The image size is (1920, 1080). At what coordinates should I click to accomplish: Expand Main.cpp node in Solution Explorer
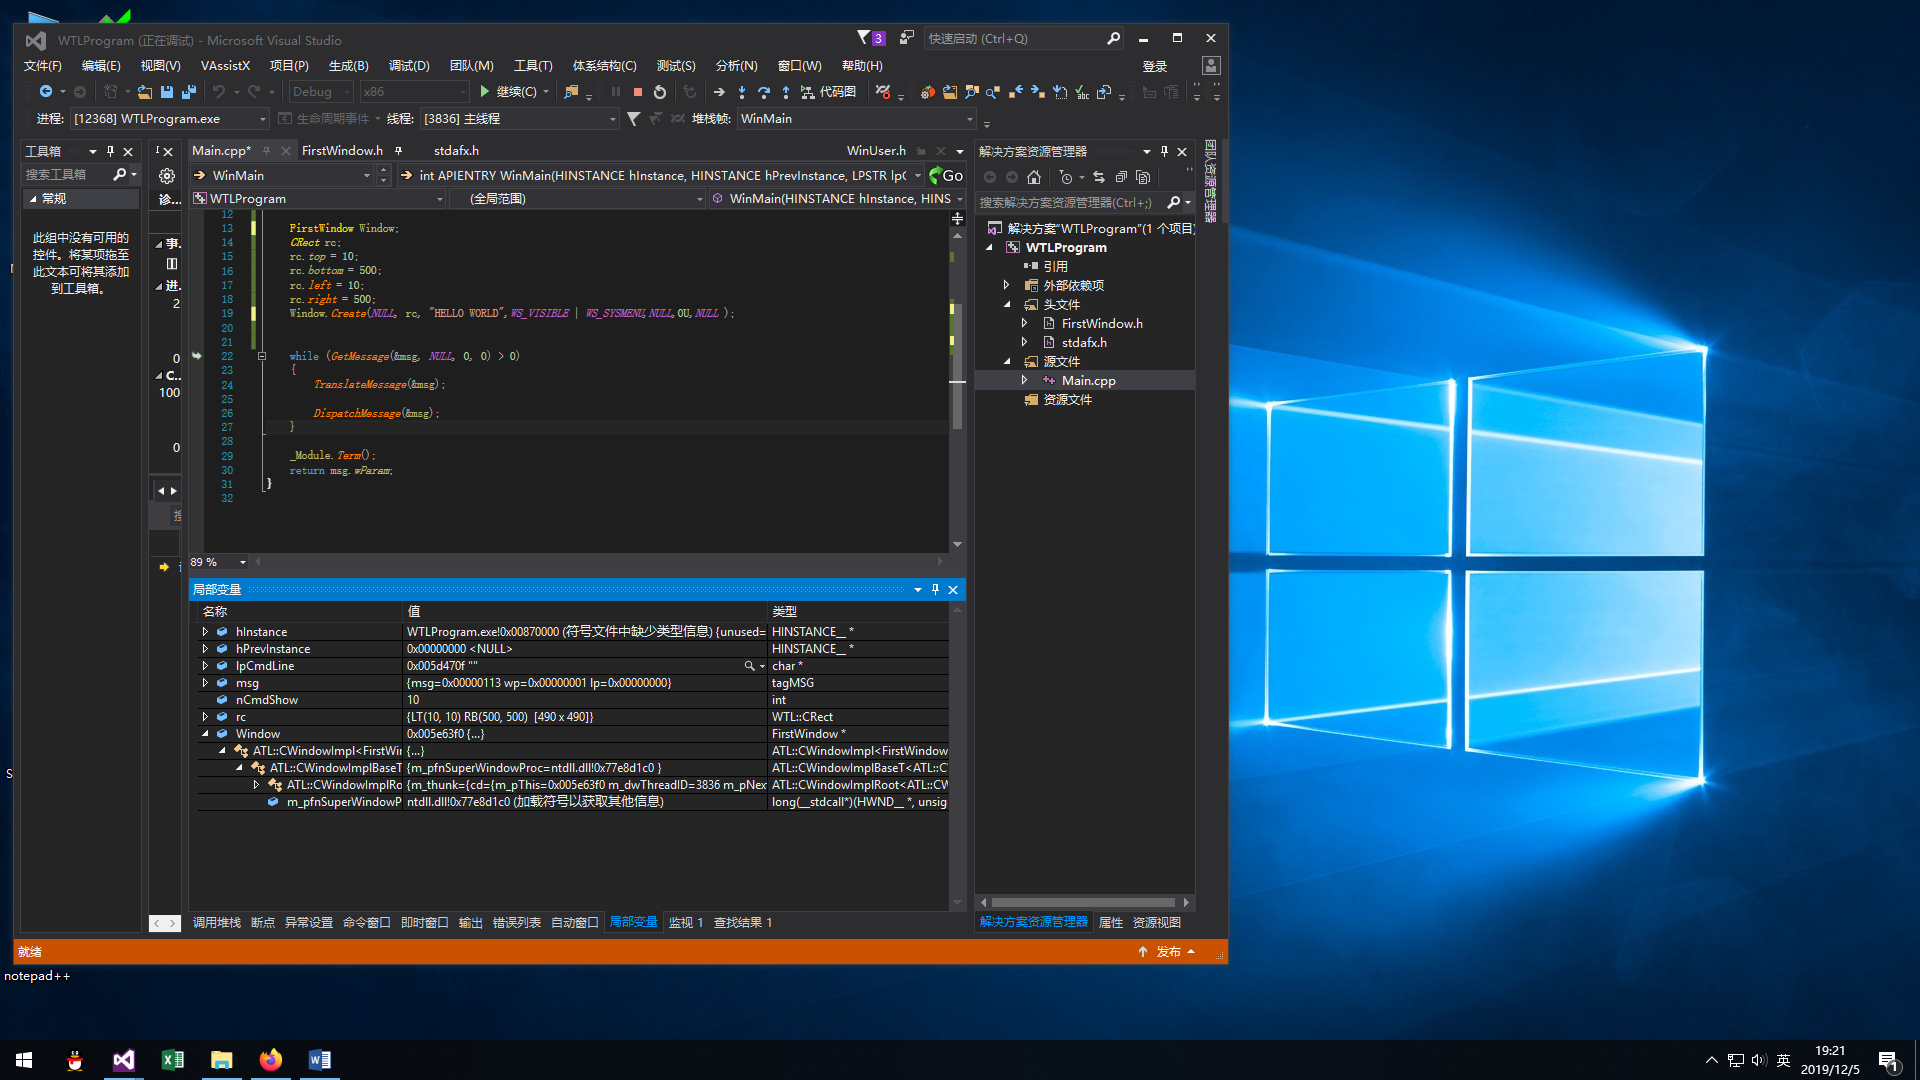(x=1024, y=381)
